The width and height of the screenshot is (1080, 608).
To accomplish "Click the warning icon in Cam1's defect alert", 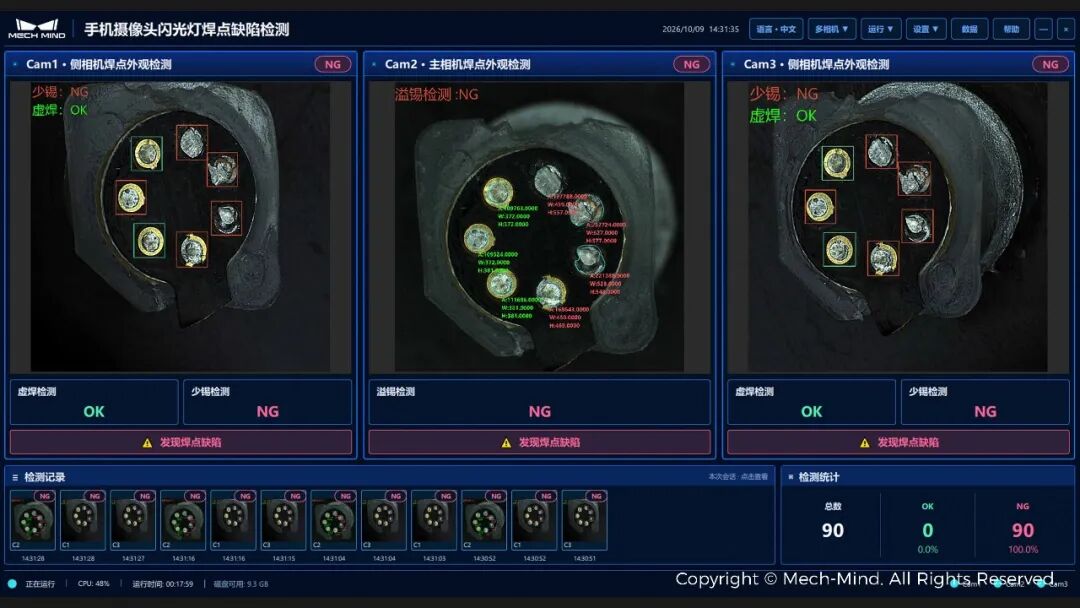I will [147, 443].
